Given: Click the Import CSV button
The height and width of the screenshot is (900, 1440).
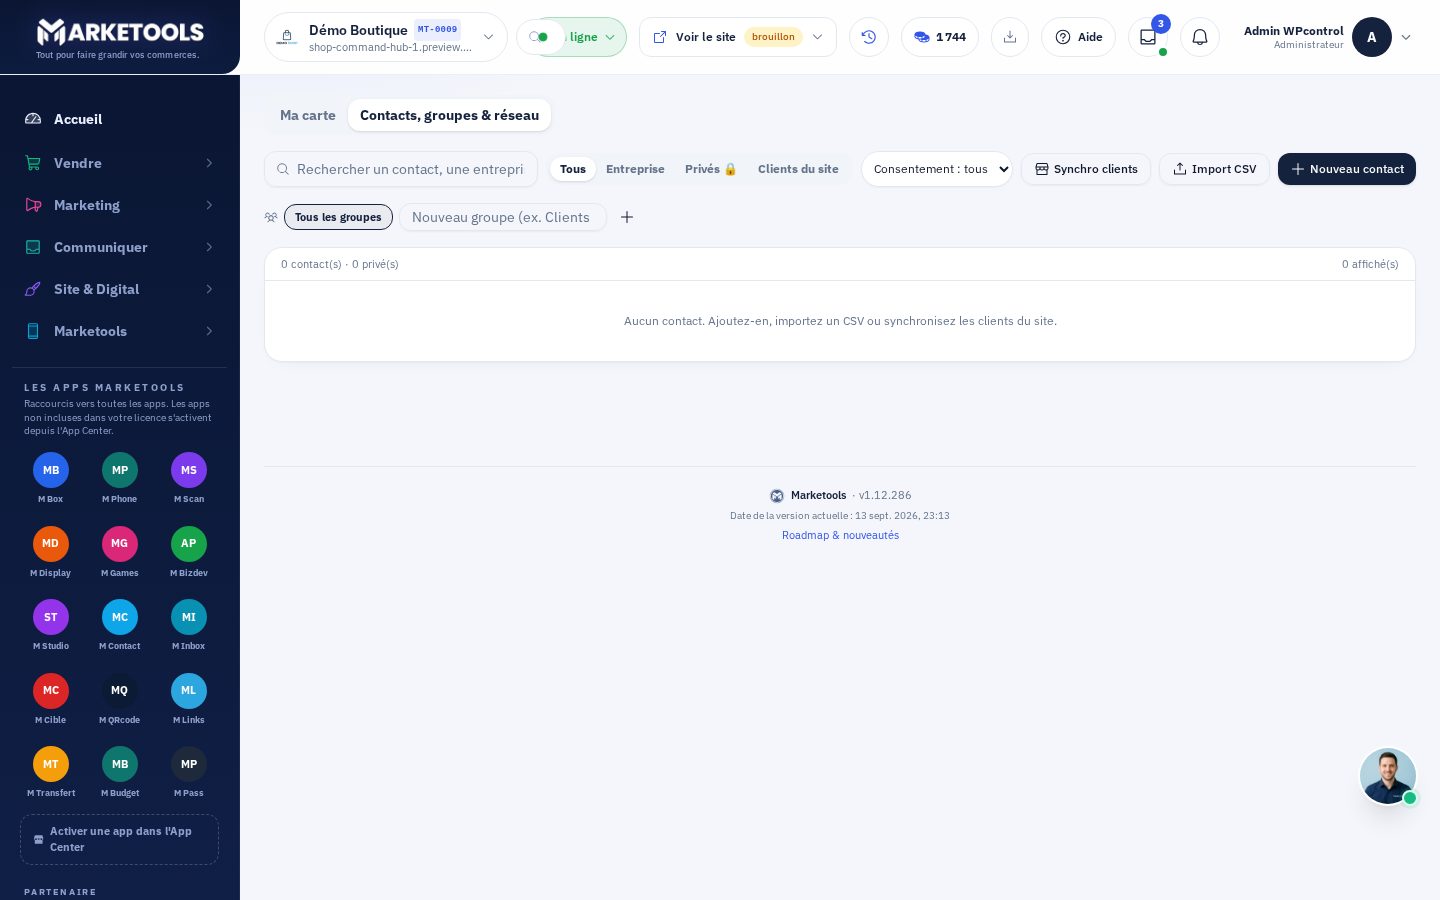Looking at the screenshot, I should (x=1214, y=169).
